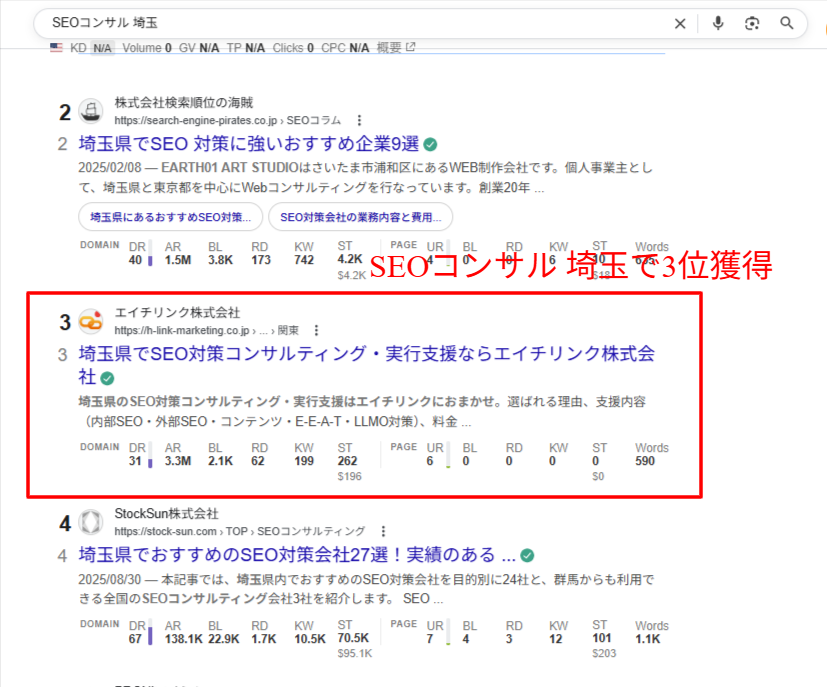Image resolution: width=827 pixels, height=687 pixels.
Task: Click the voice search microphone icon
Action: 718,23
